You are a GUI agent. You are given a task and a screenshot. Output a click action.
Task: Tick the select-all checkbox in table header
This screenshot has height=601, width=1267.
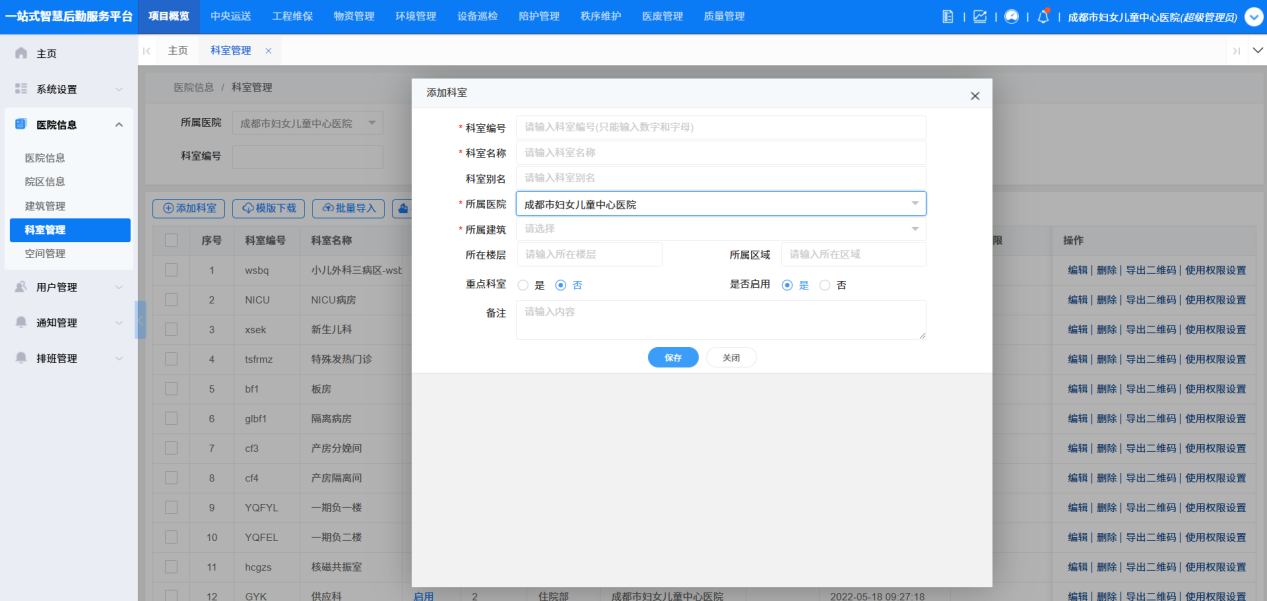tap(171, 240)
